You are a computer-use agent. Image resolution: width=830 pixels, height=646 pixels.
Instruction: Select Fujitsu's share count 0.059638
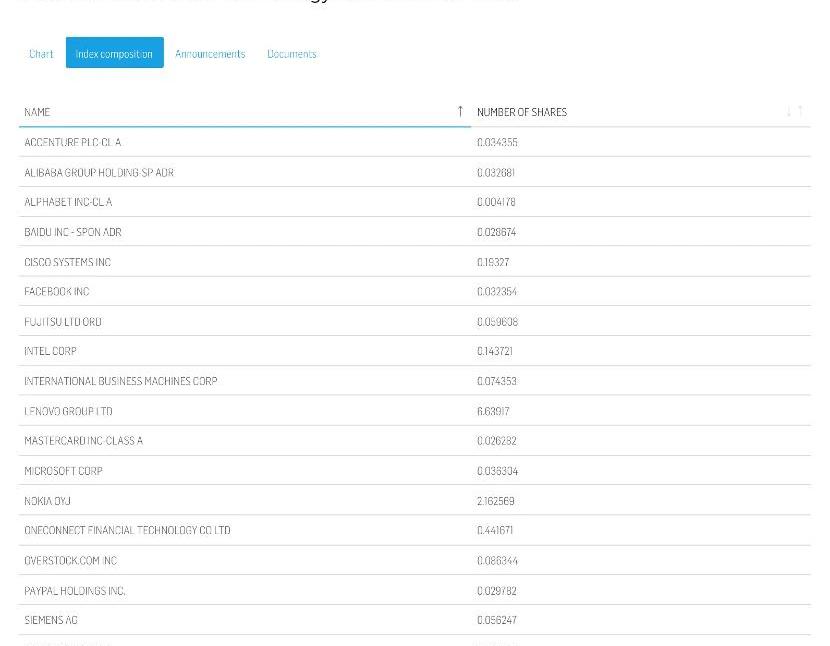498,321
